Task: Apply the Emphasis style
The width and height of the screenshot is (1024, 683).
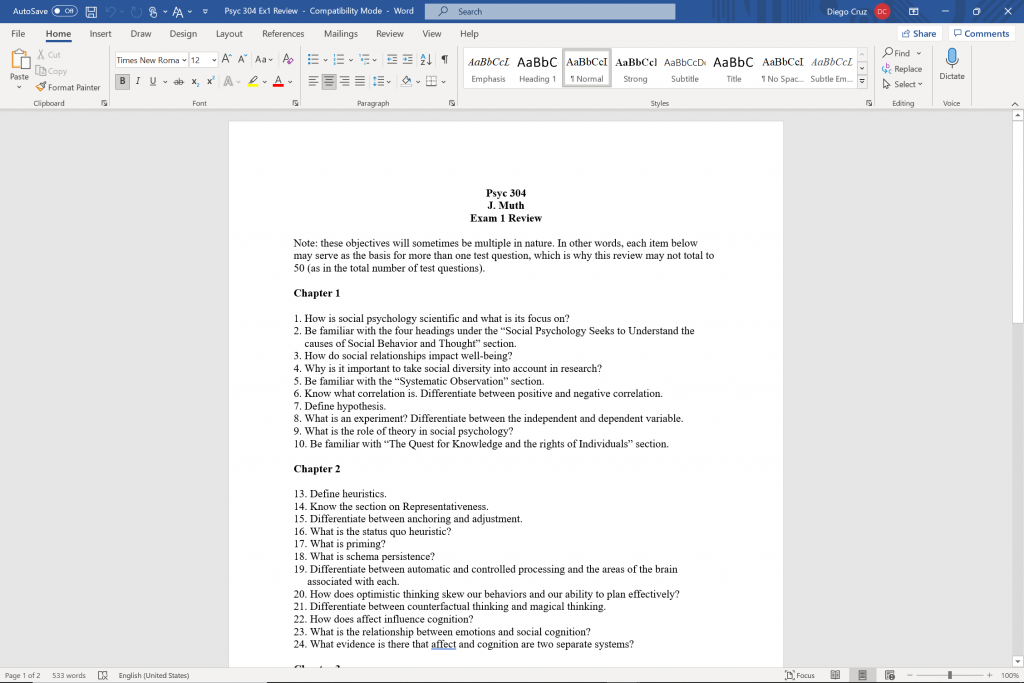Action: 488,68
